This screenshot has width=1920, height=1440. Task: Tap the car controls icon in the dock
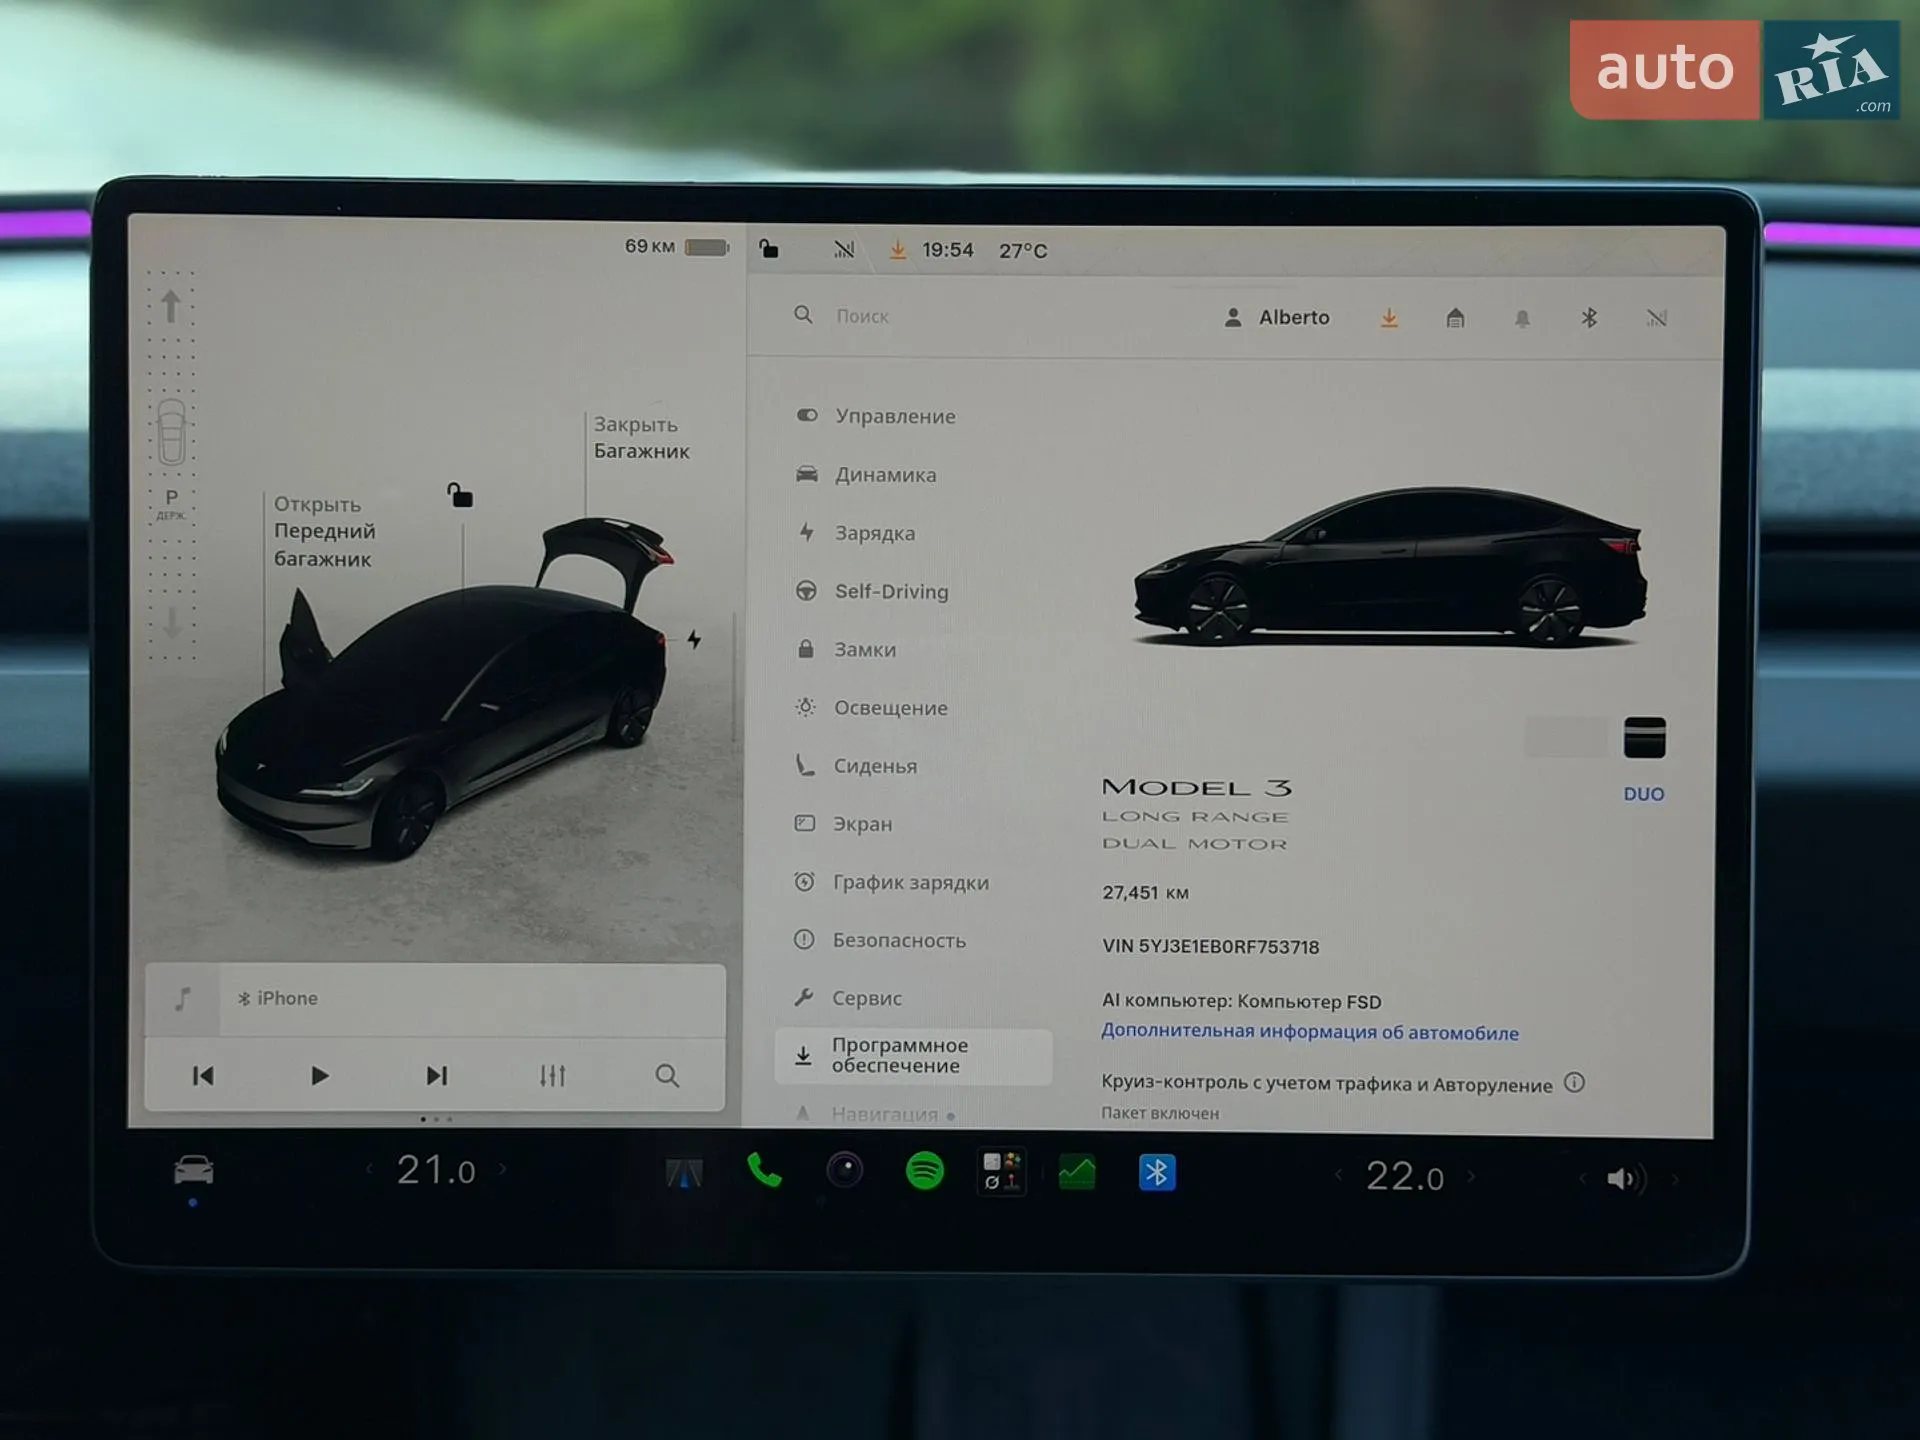point(193,1169)
